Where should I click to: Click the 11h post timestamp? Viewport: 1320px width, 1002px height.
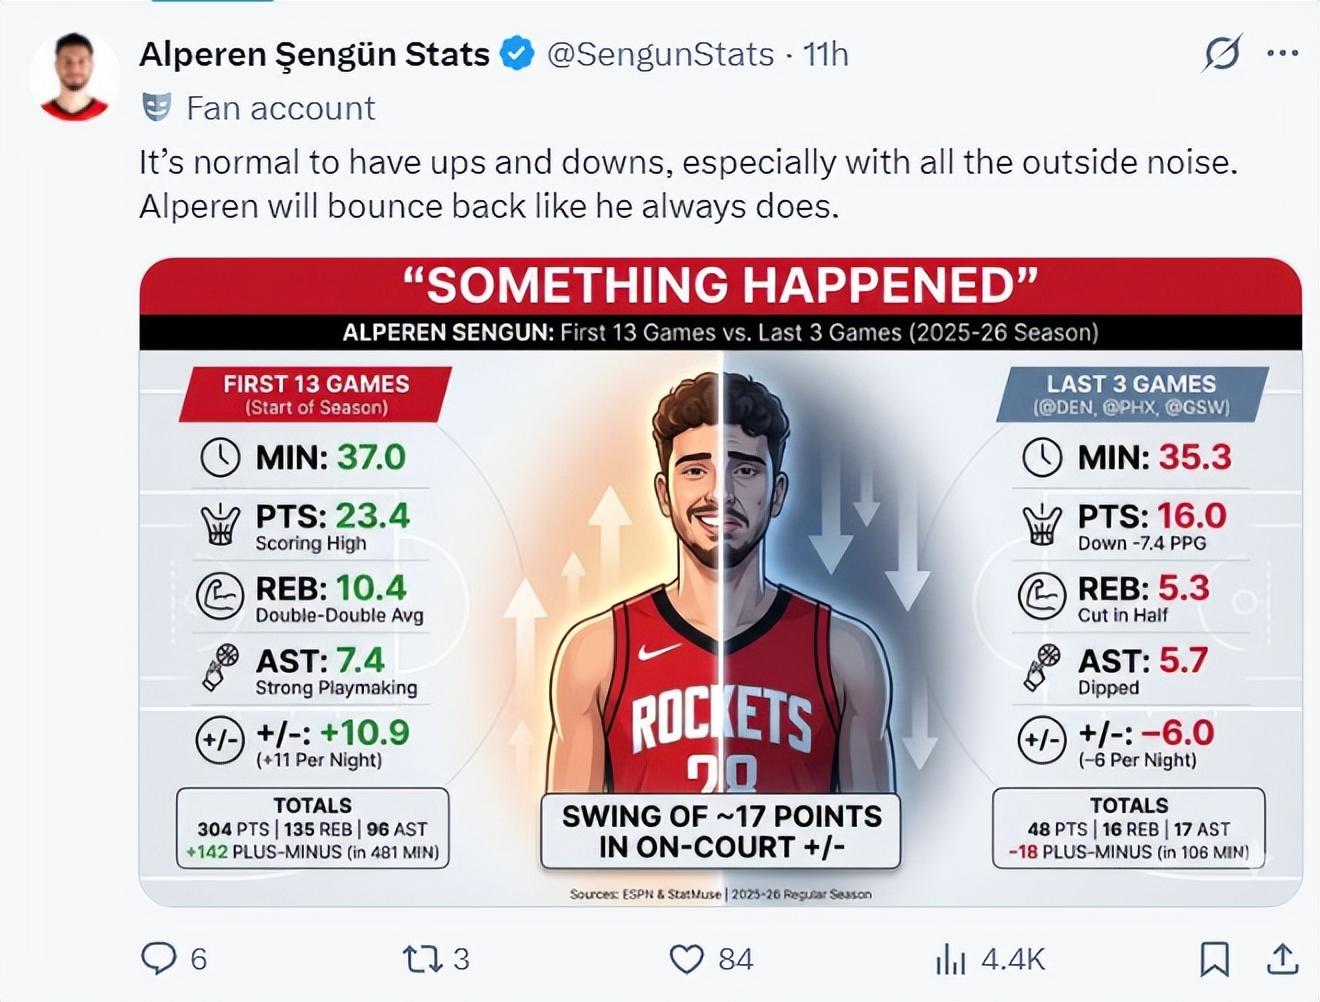[x=826, y=54]
